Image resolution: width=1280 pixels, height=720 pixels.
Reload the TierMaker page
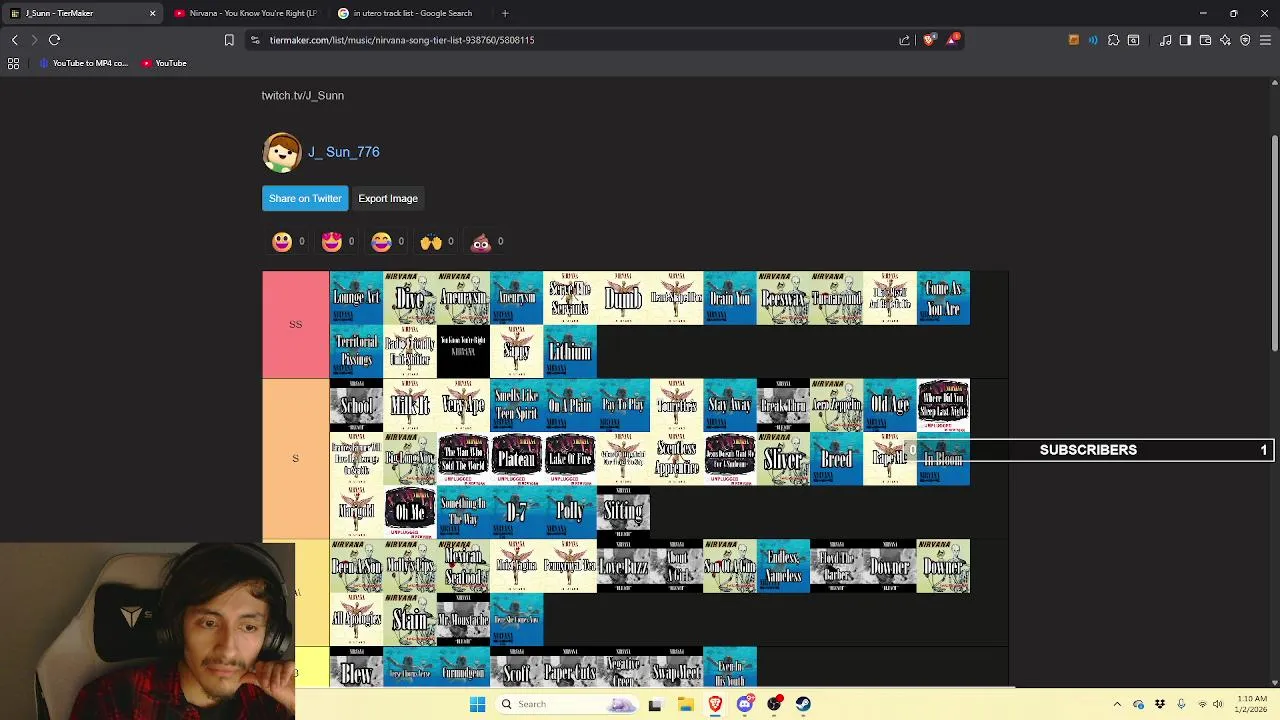point(54,40)
